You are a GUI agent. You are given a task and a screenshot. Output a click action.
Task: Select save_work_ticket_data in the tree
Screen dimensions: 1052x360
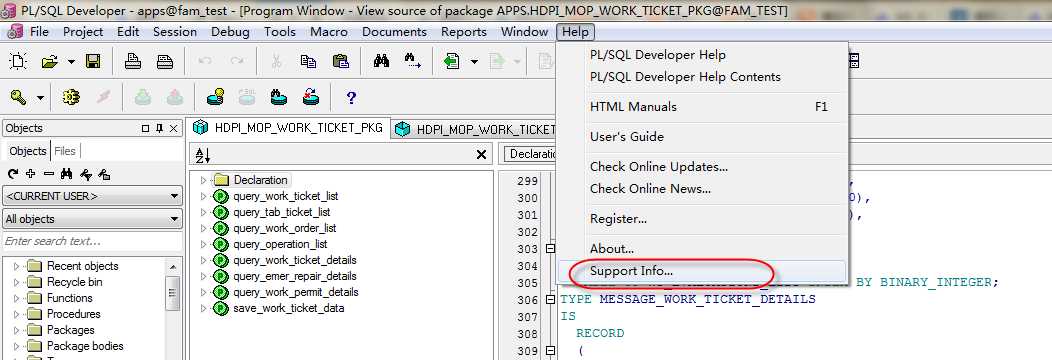[288, 308]
